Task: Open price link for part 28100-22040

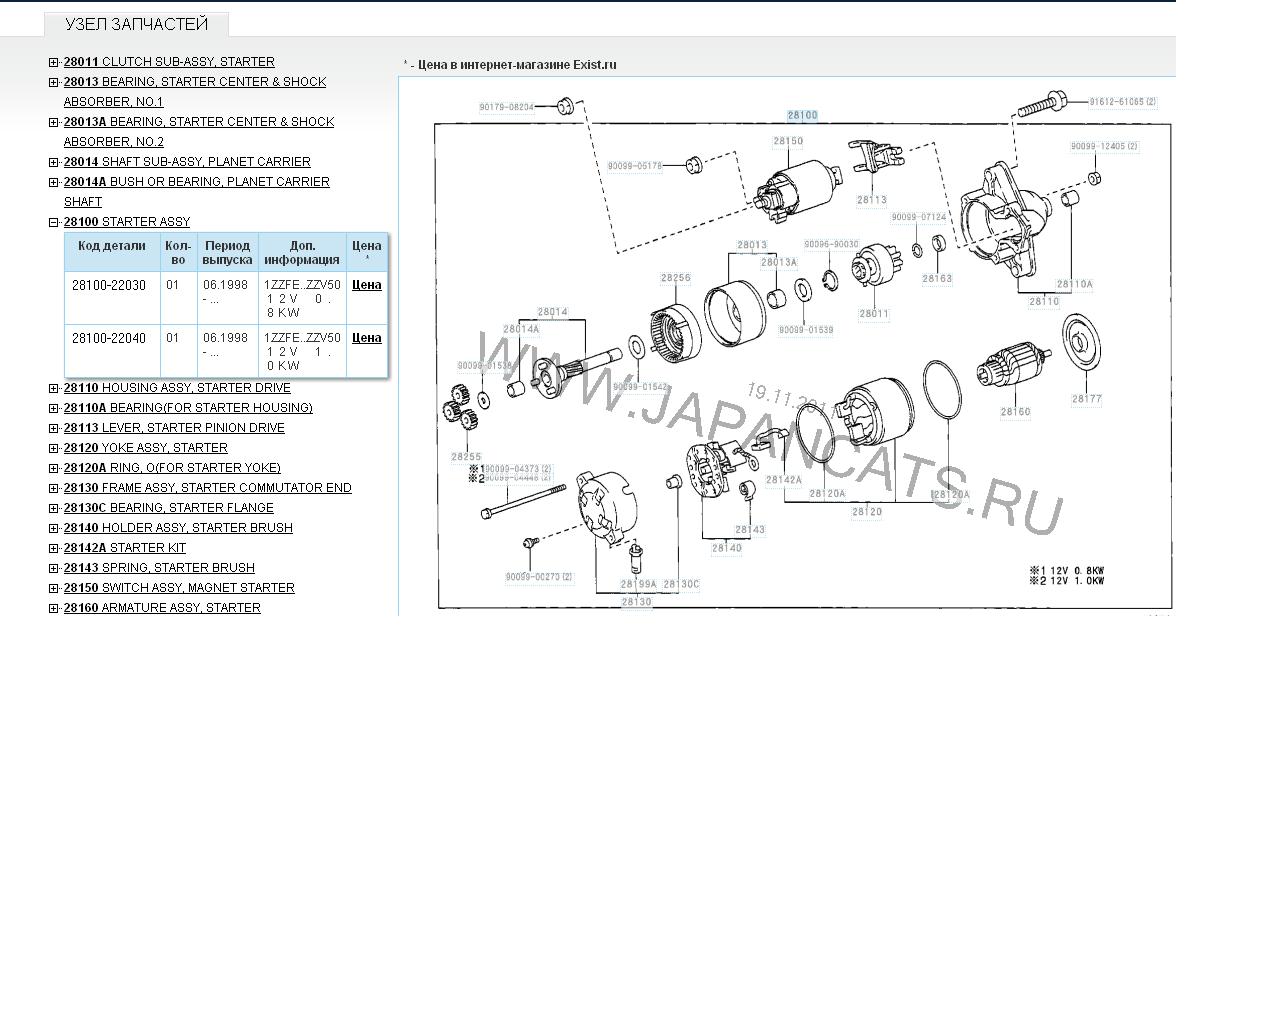Action: coord(366,338)
